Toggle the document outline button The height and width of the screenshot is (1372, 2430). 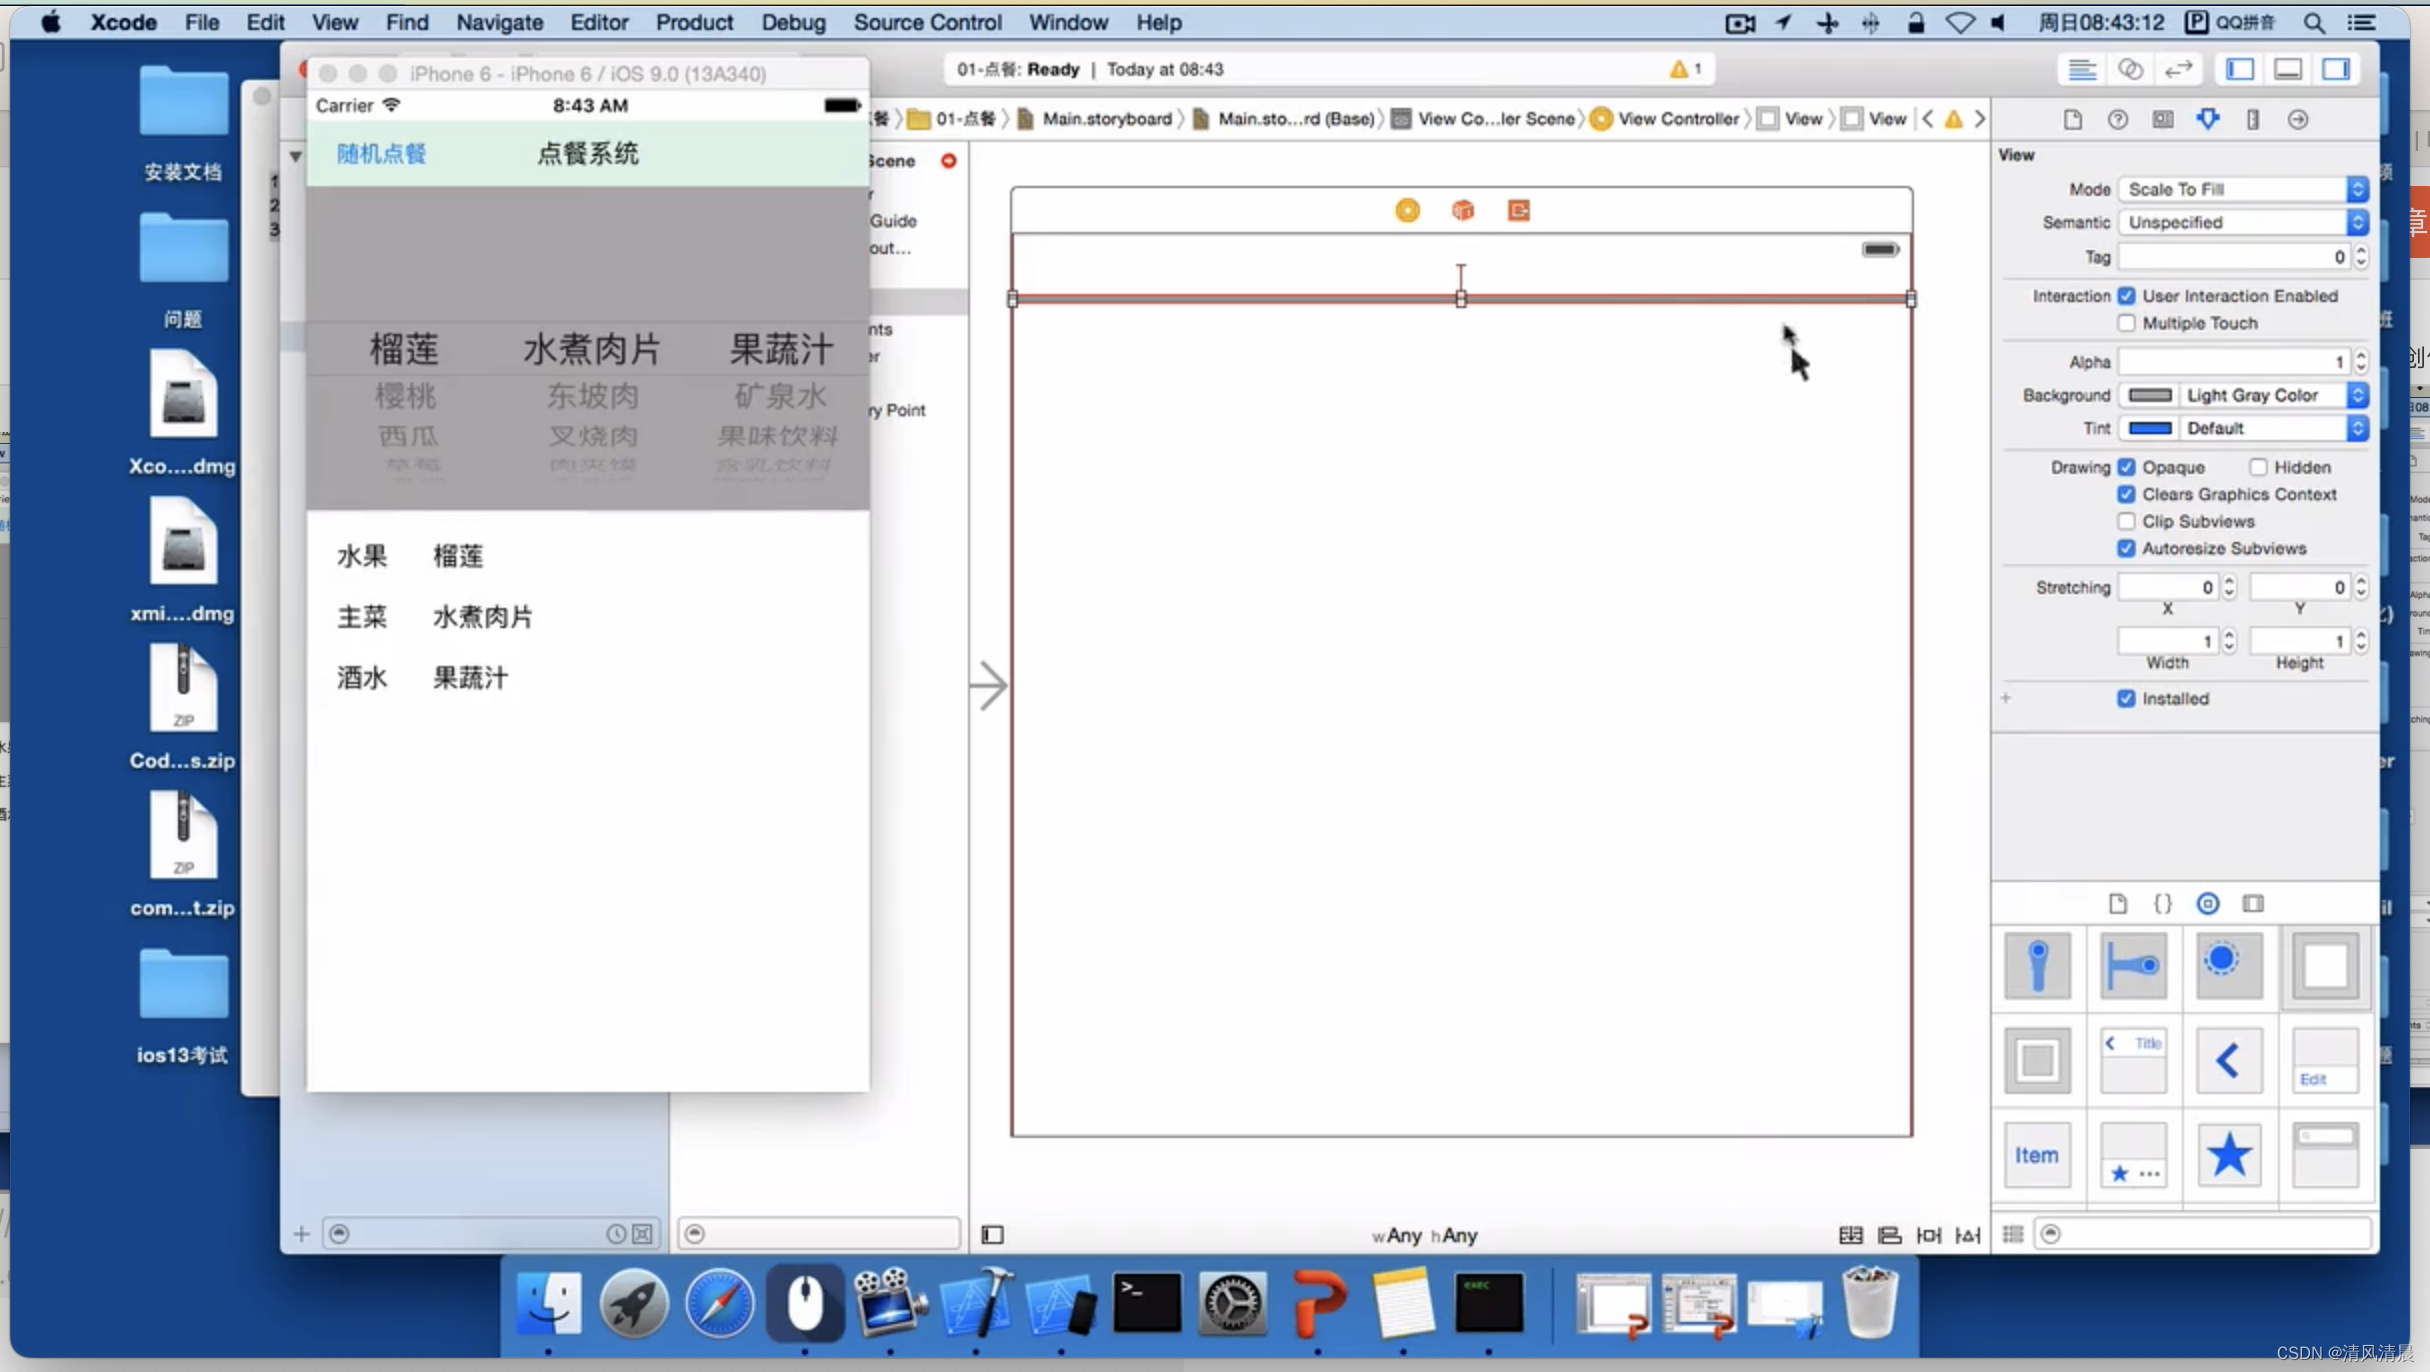(x=993, y=1235)
